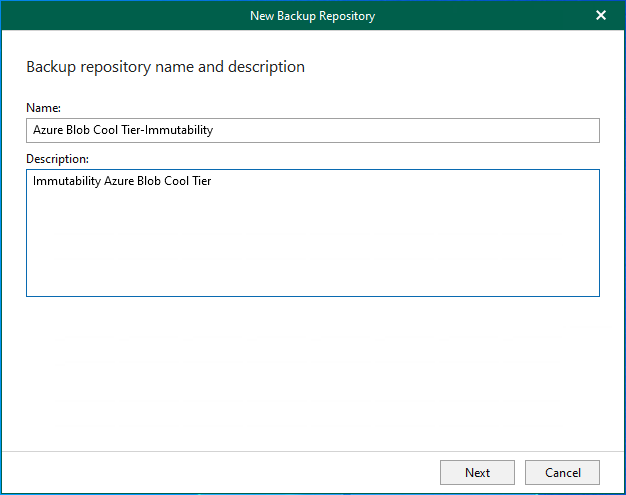Viewport: 626px width, 495px height.
Task: Place cursor on 'Tier-Immutability' in Name field
Action: (167, 130)
